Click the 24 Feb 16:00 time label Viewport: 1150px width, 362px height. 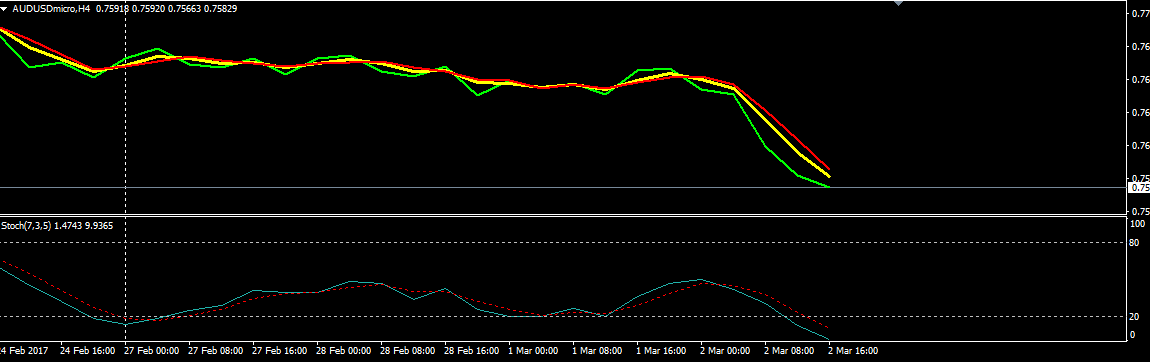pos(87,350)
